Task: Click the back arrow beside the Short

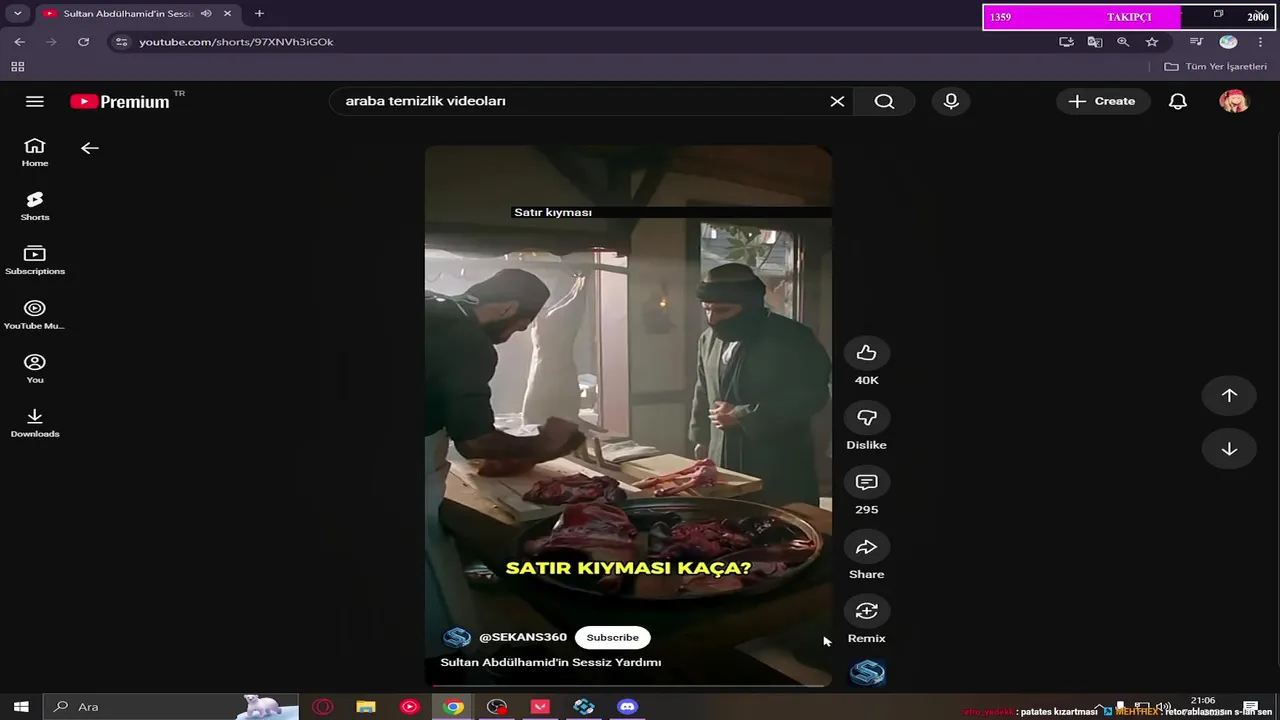Action: click(x=90, y=148)
